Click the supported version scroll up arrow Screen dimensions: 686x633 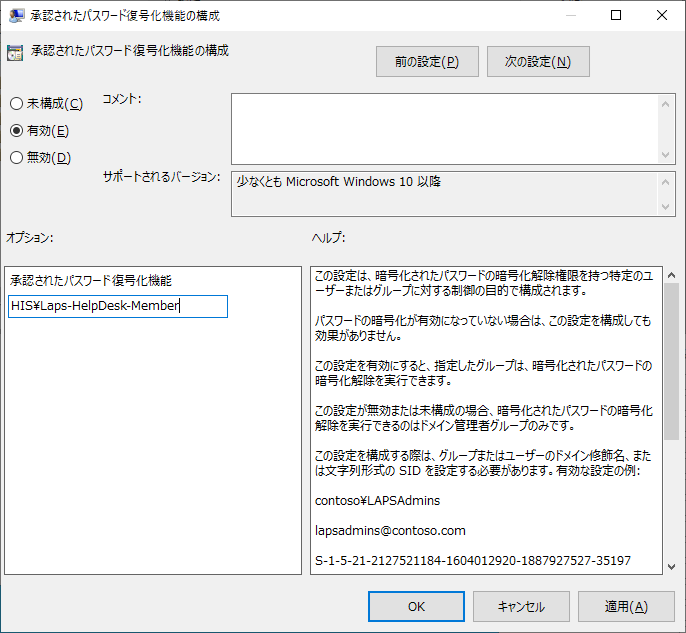667,181
